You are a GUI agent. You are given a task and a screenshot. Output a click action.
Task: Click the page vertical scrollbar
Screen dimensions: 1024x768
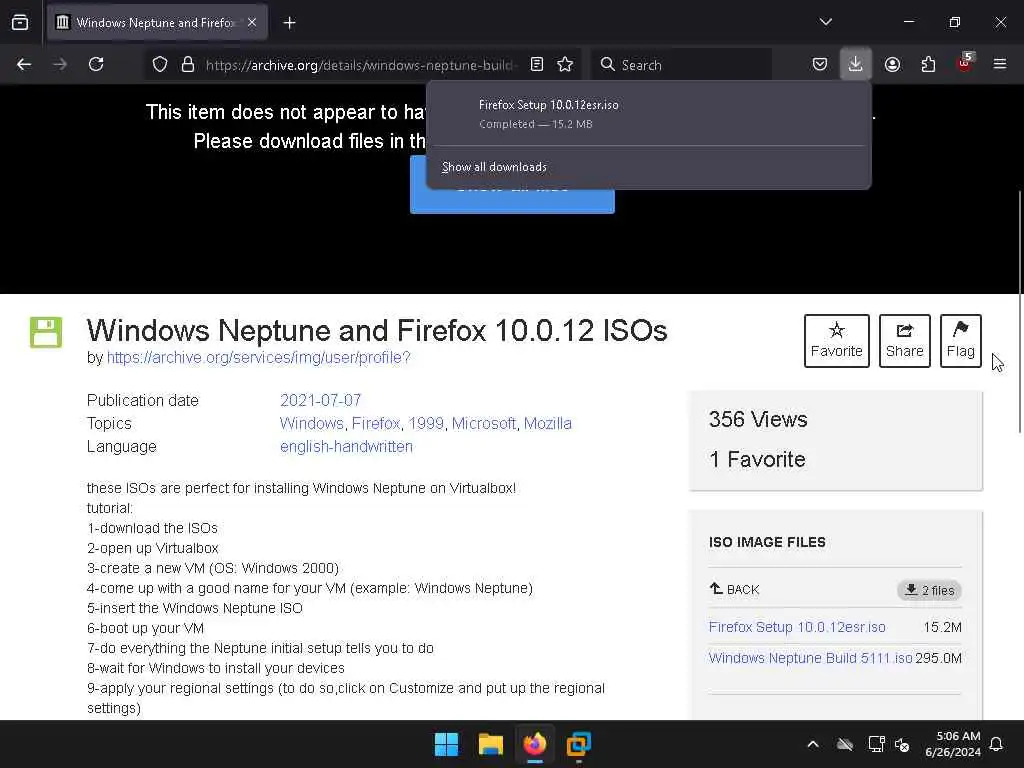(1019, 312)
